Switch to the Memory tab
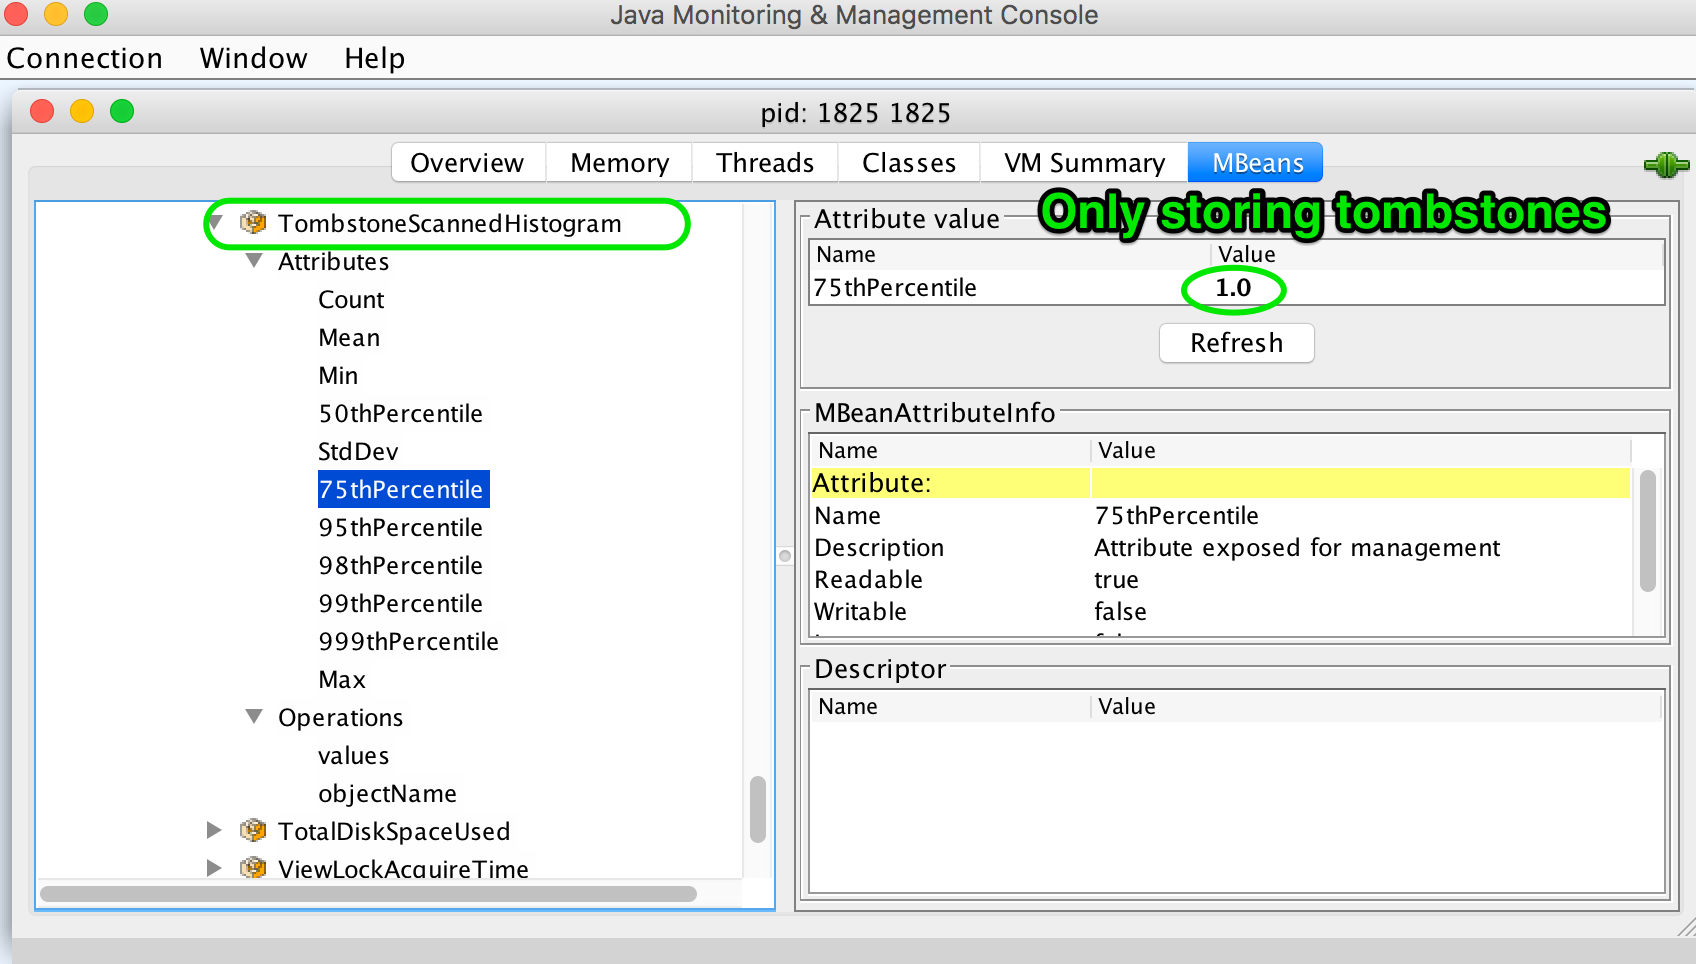Screen dimensions: 1696x964 coord(619,163)
